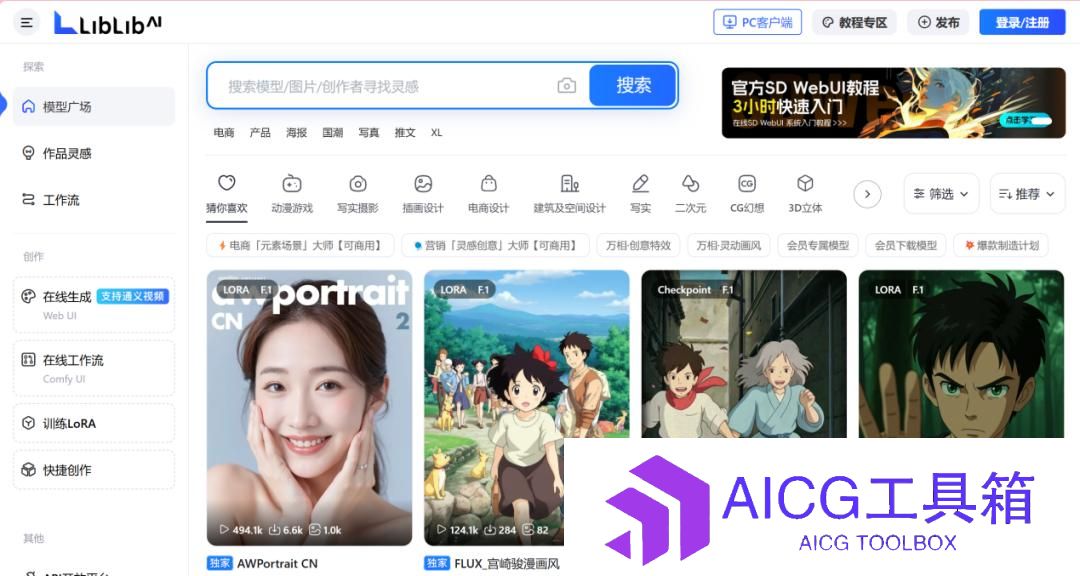The height and width of the screenshot is (576, 1080).
Task: Click the 快捷创作 cube icon
Action: click(28, 470)
